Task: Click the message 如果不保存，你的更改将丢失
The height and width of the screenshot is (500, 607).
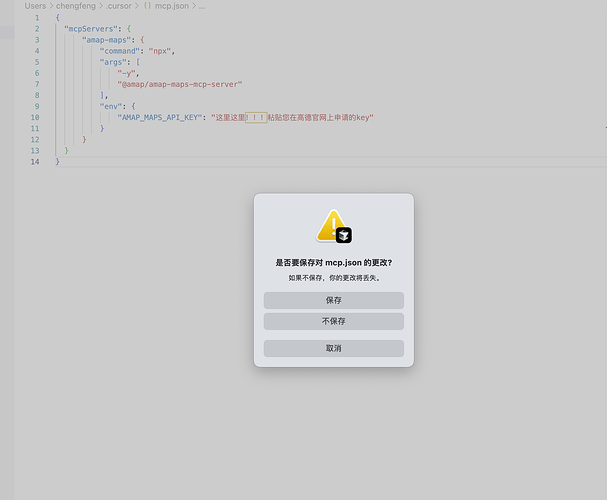Action: (334, 278)
